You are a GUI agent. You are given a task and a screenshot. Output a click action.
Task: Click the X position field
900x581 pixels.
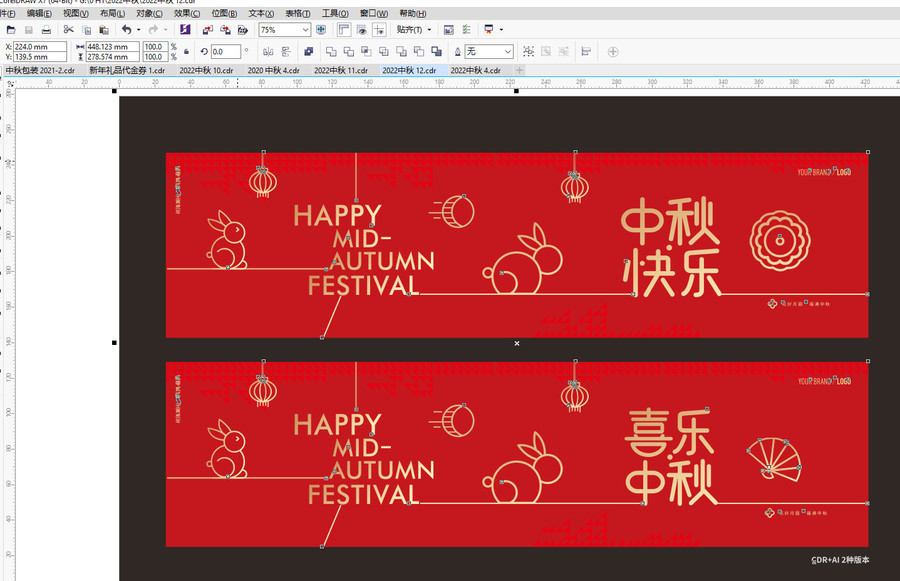click(40, 47)
